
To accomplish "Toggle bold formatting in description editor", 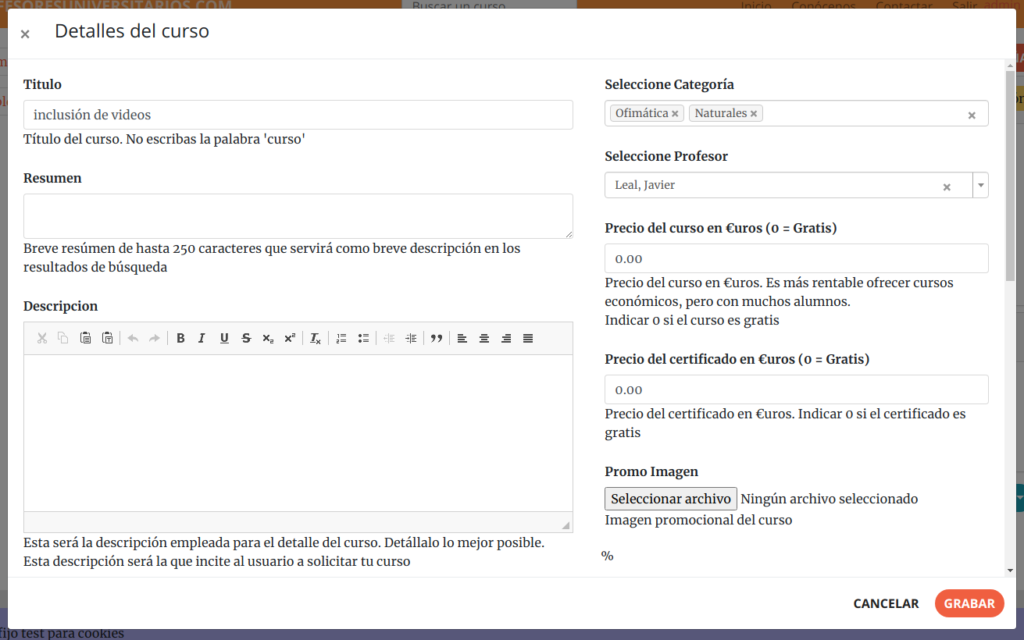I will pos(181,338).
